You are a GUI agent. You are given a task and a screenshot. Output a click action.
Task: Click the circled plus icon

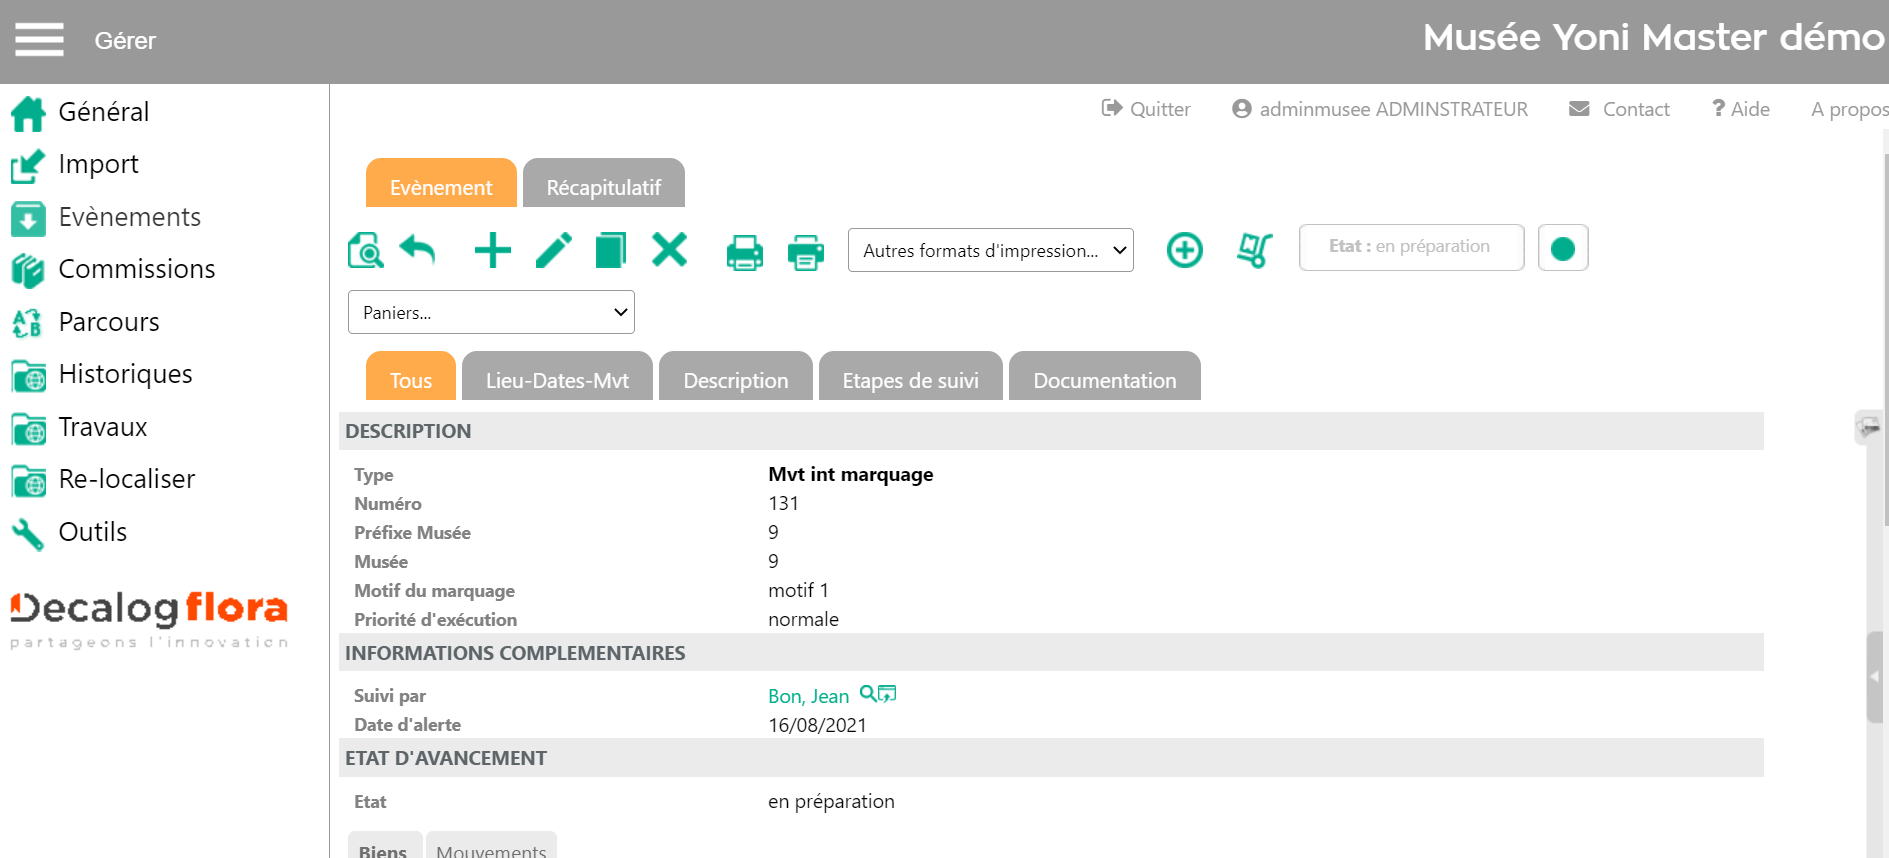(1185, 250)
